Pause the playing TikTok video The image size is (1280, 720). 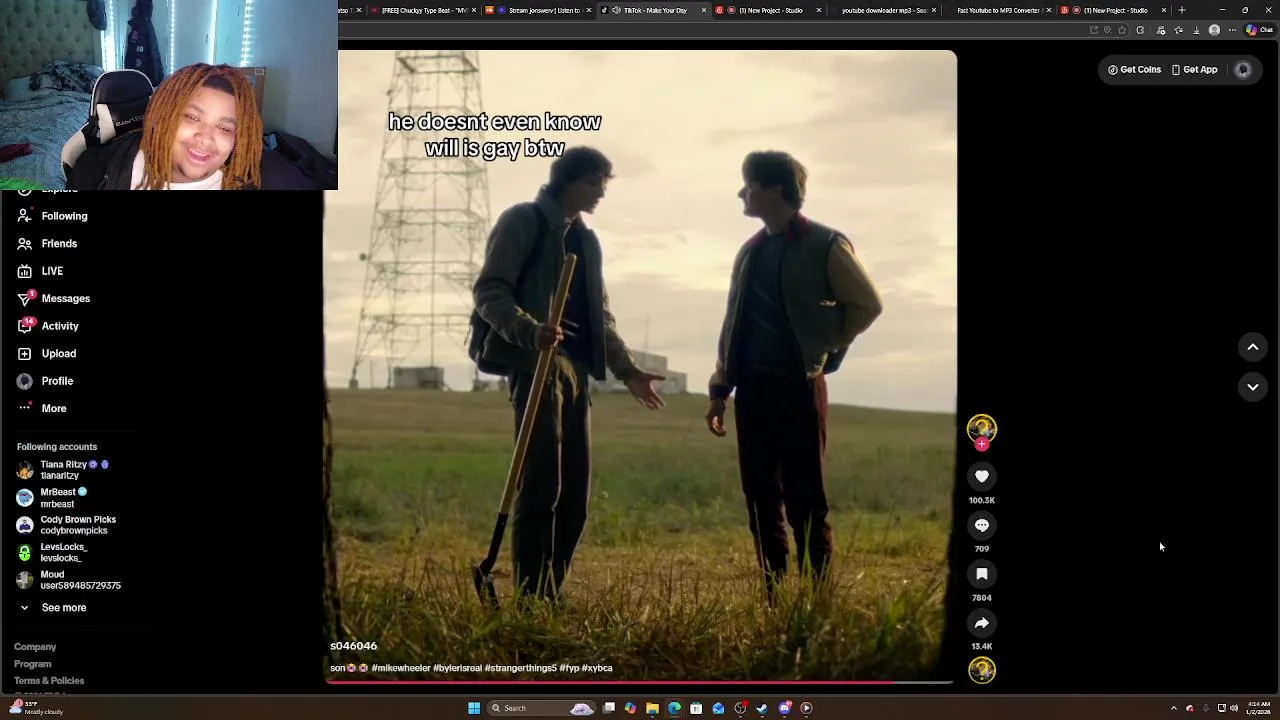640,365
